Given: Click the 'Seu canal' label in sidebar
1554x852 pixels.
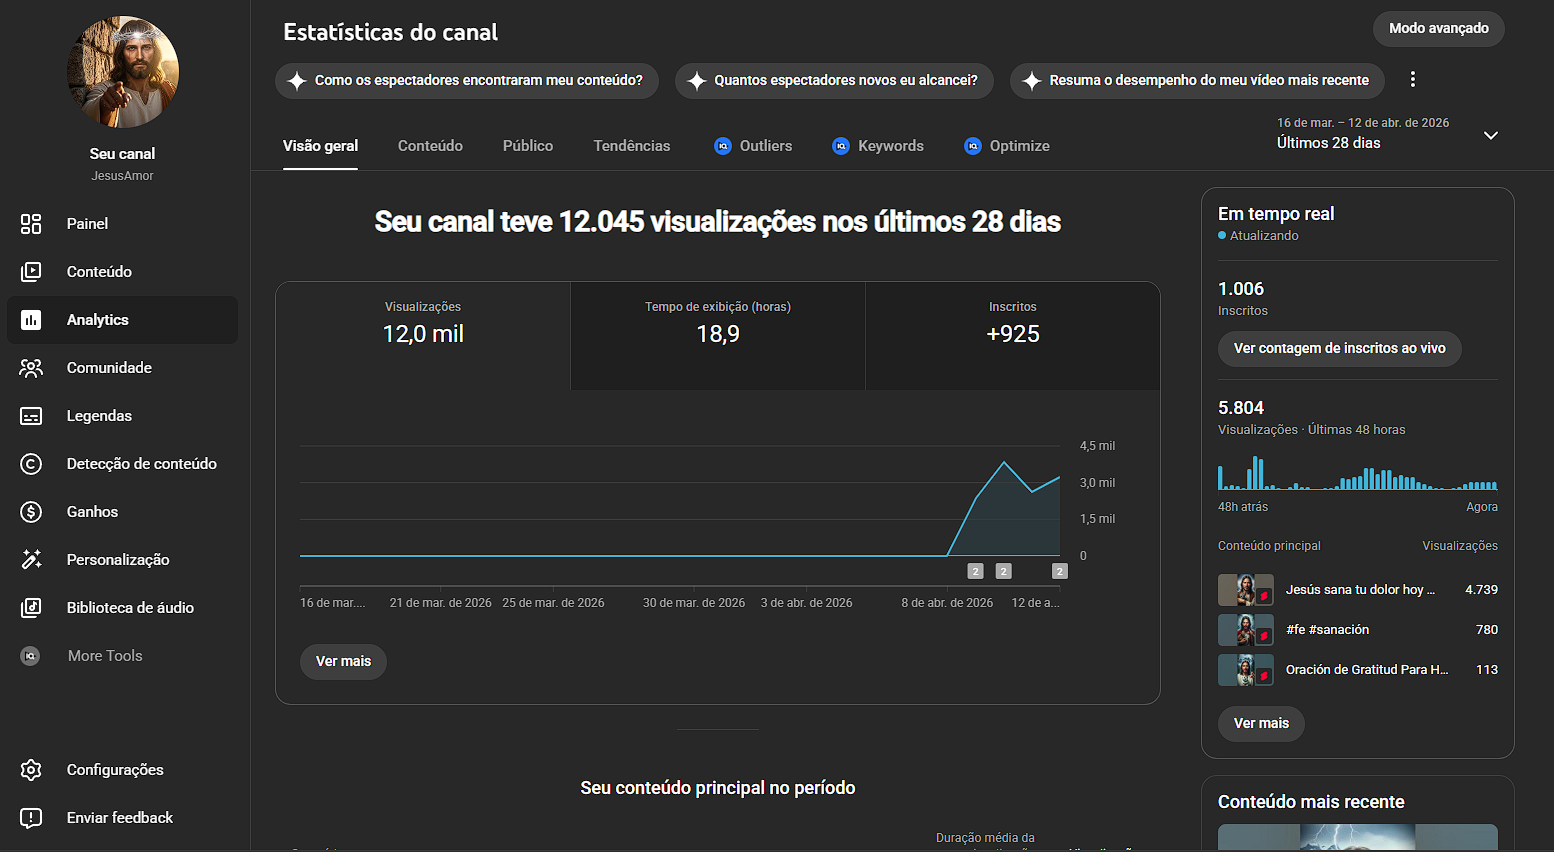Looking at the screenshot, I should point(122,154).
